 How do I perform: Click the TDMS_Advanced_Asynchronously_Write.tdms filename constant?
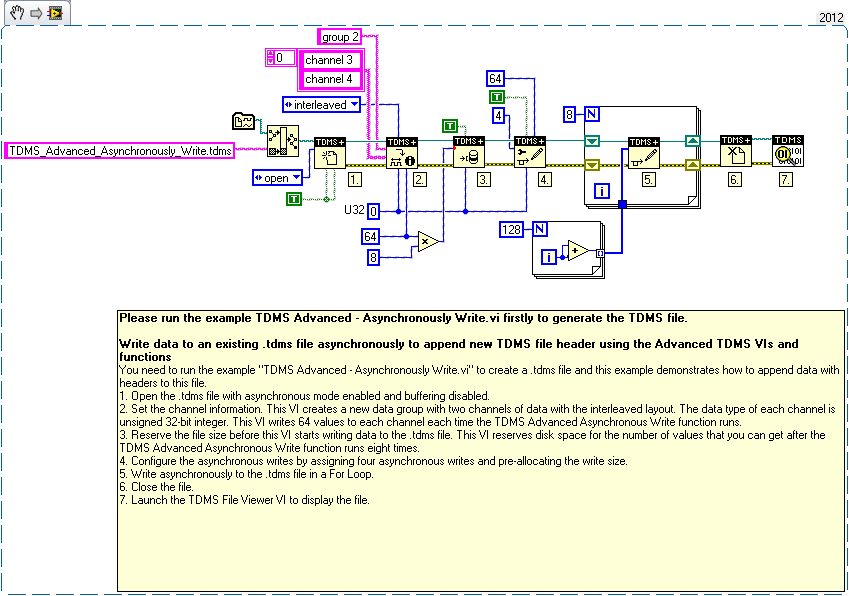coord(120,150)
